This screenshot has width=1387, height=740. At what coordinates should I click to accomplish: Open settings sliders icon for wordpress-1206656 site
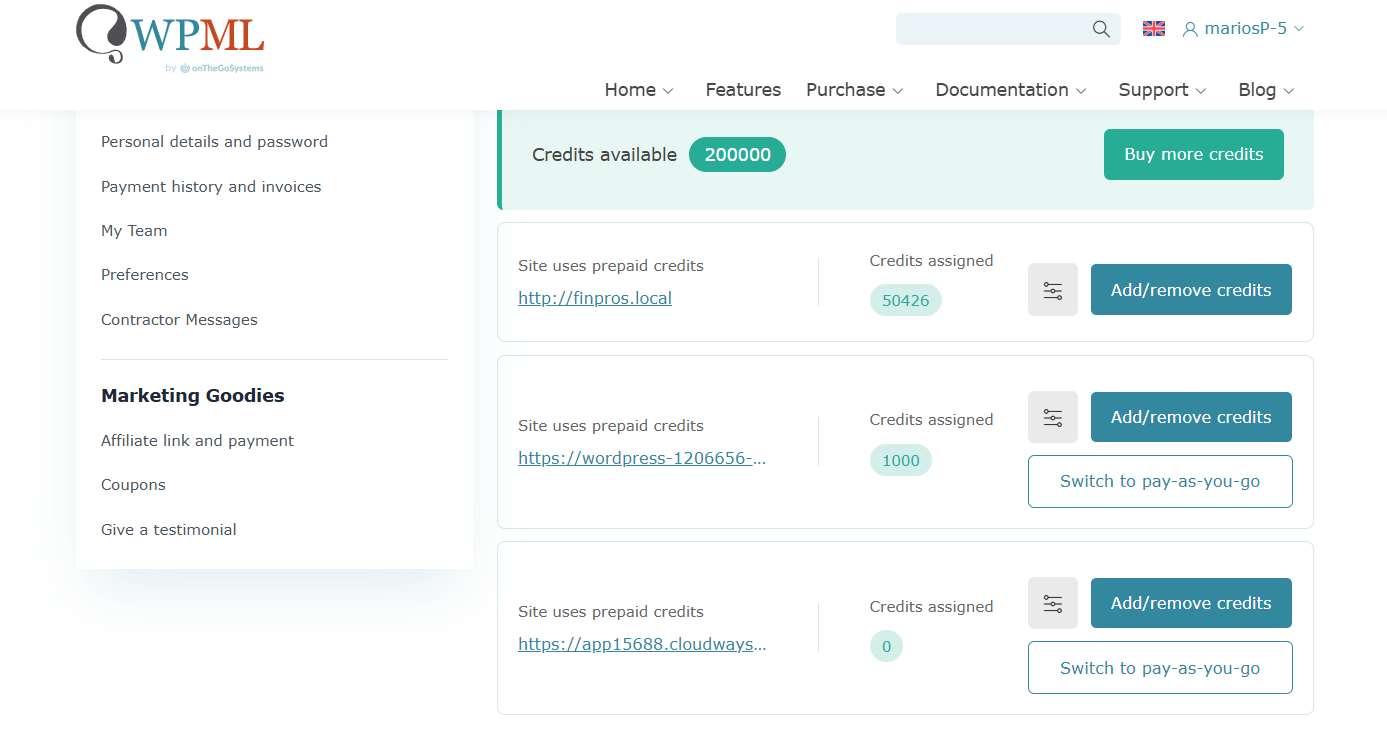click(x=1053, y=417)
